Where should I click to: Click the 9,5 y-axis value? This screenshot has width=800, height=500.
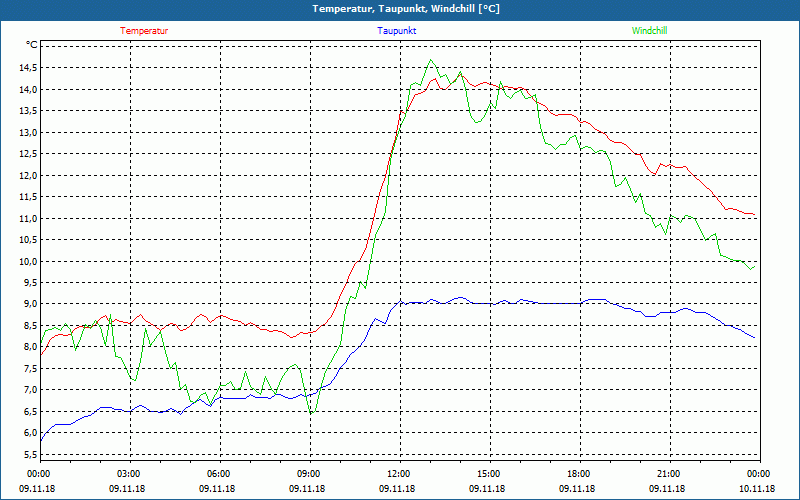click(x=31, y=283)
